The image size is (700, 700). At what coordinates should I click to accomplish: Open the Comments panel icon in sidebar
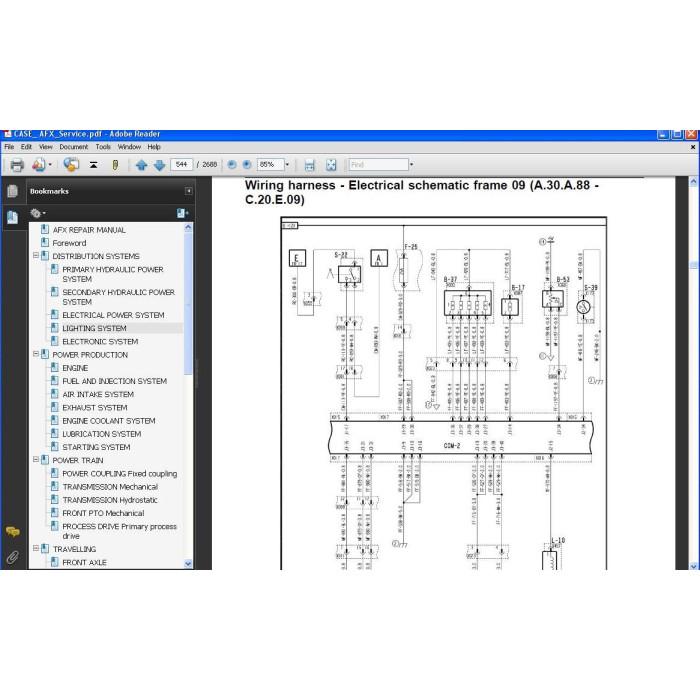(x=12, y=531)
